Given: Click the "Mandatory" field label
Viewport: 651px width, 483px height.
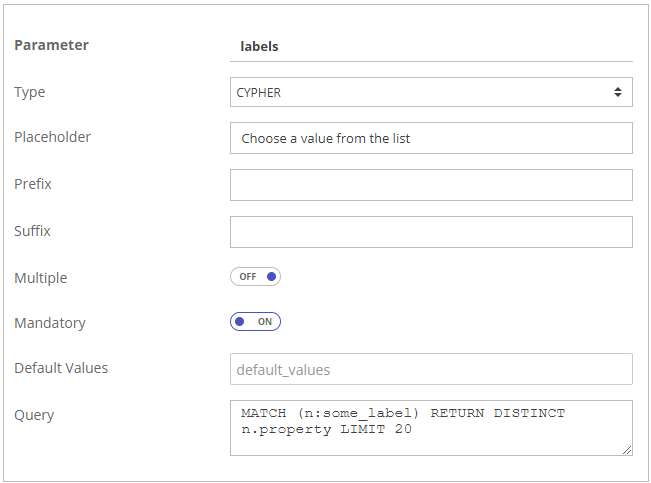Looking at the screenshot, I should coord(50,323).
